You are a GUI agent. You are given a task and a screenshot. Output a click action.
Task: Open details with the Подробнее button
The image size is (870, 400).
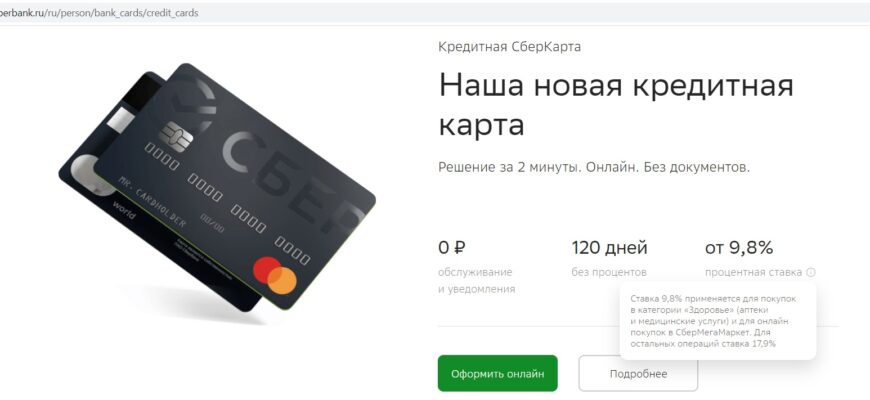(638, 373)
